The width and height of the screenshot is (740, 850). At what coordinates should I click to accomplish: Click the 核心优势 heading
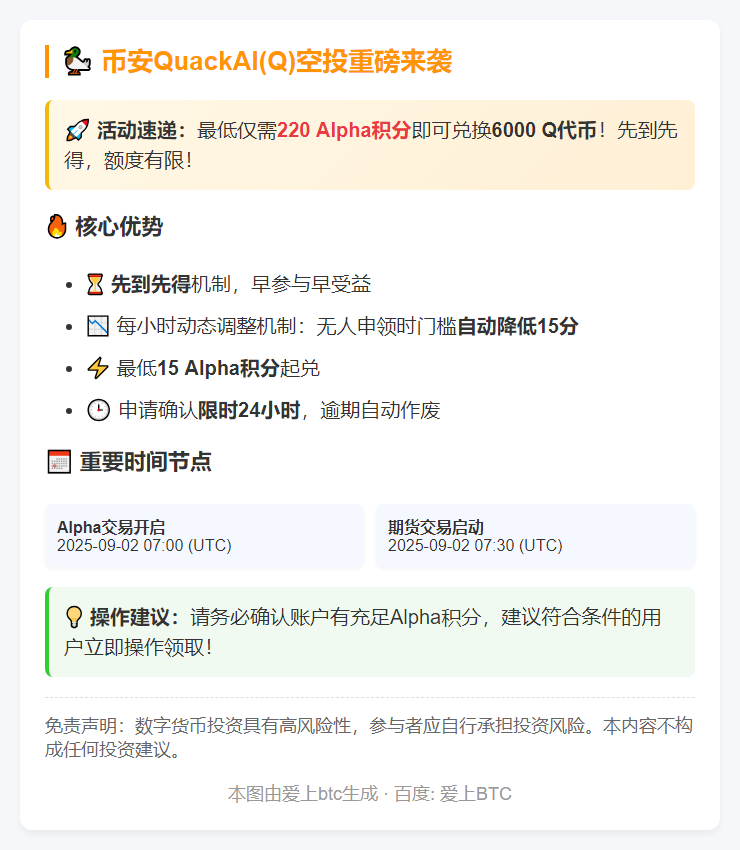click(x=119, y=227)
